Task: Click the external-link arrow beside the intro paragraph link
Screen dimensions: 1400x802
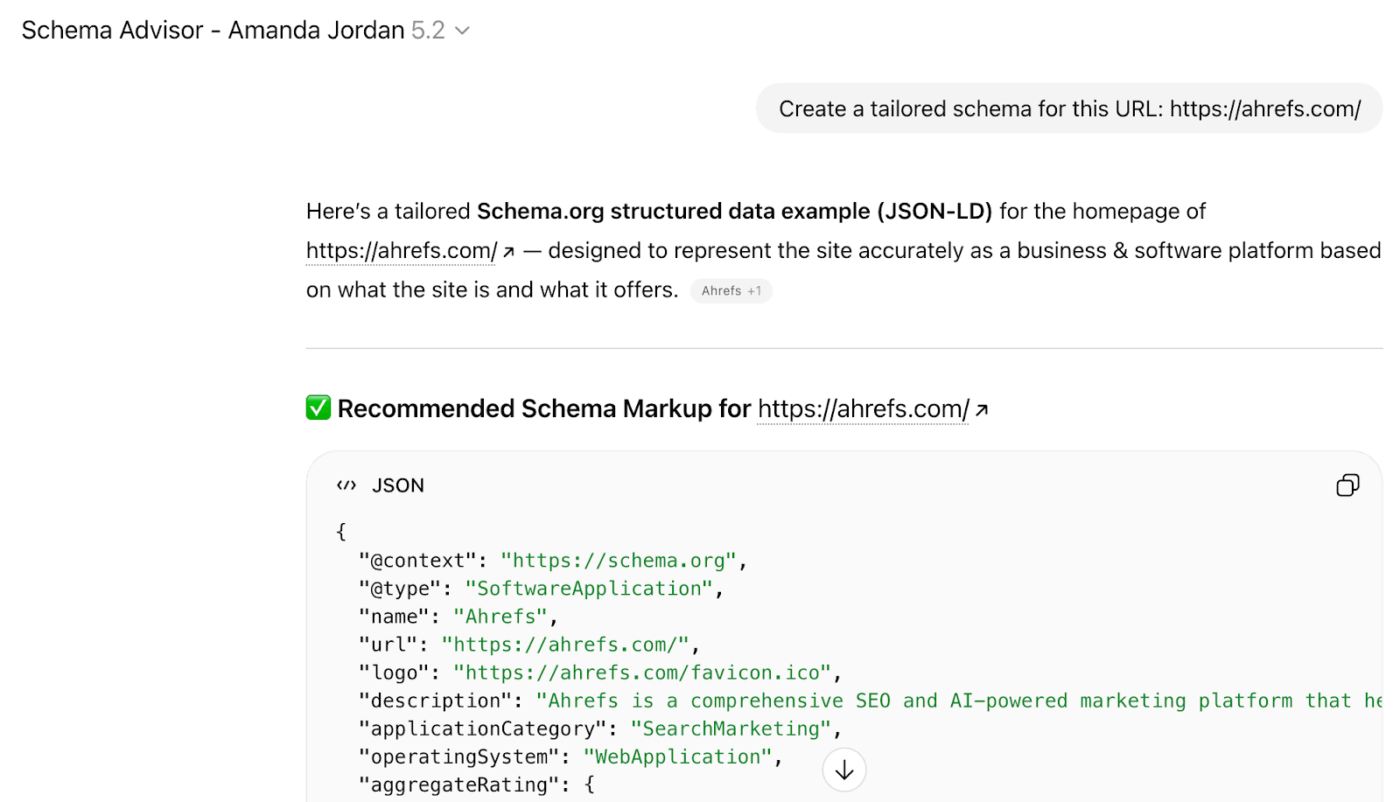Action: pyautogui.click(x=508, y=250)
